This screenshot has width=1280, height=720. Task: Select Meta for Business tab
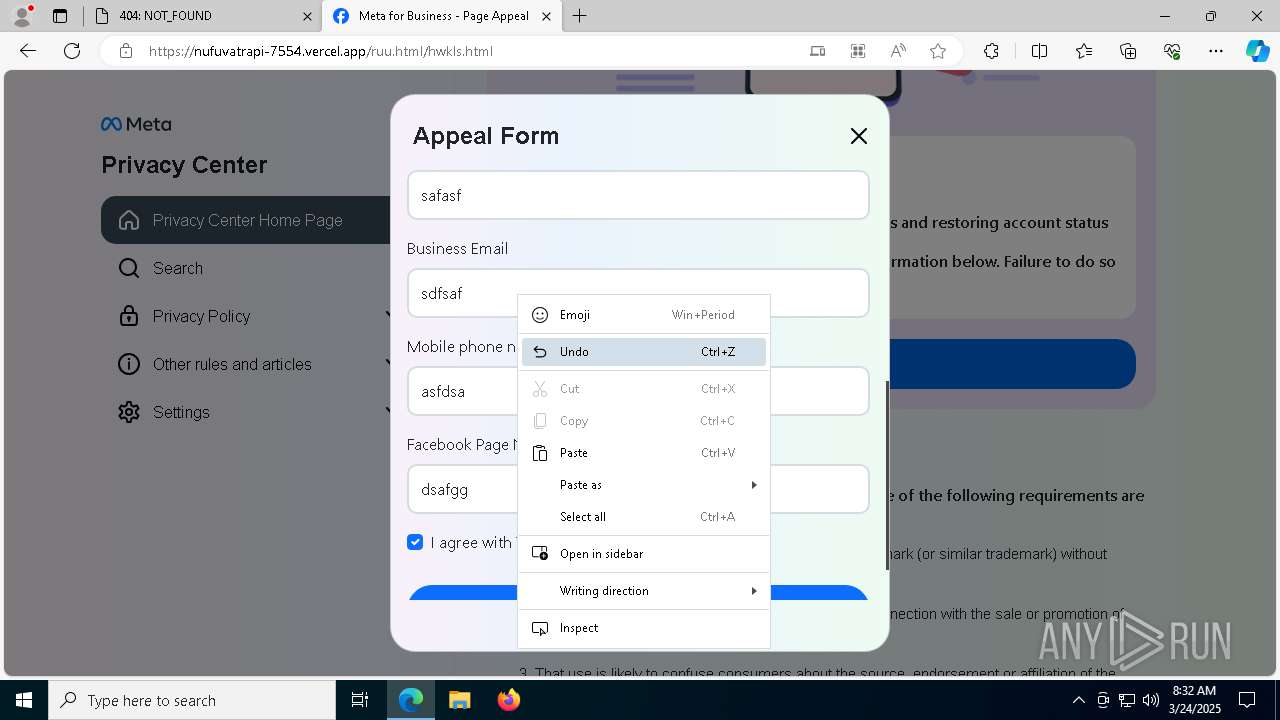pyautogui.click(x=440, y=16)
